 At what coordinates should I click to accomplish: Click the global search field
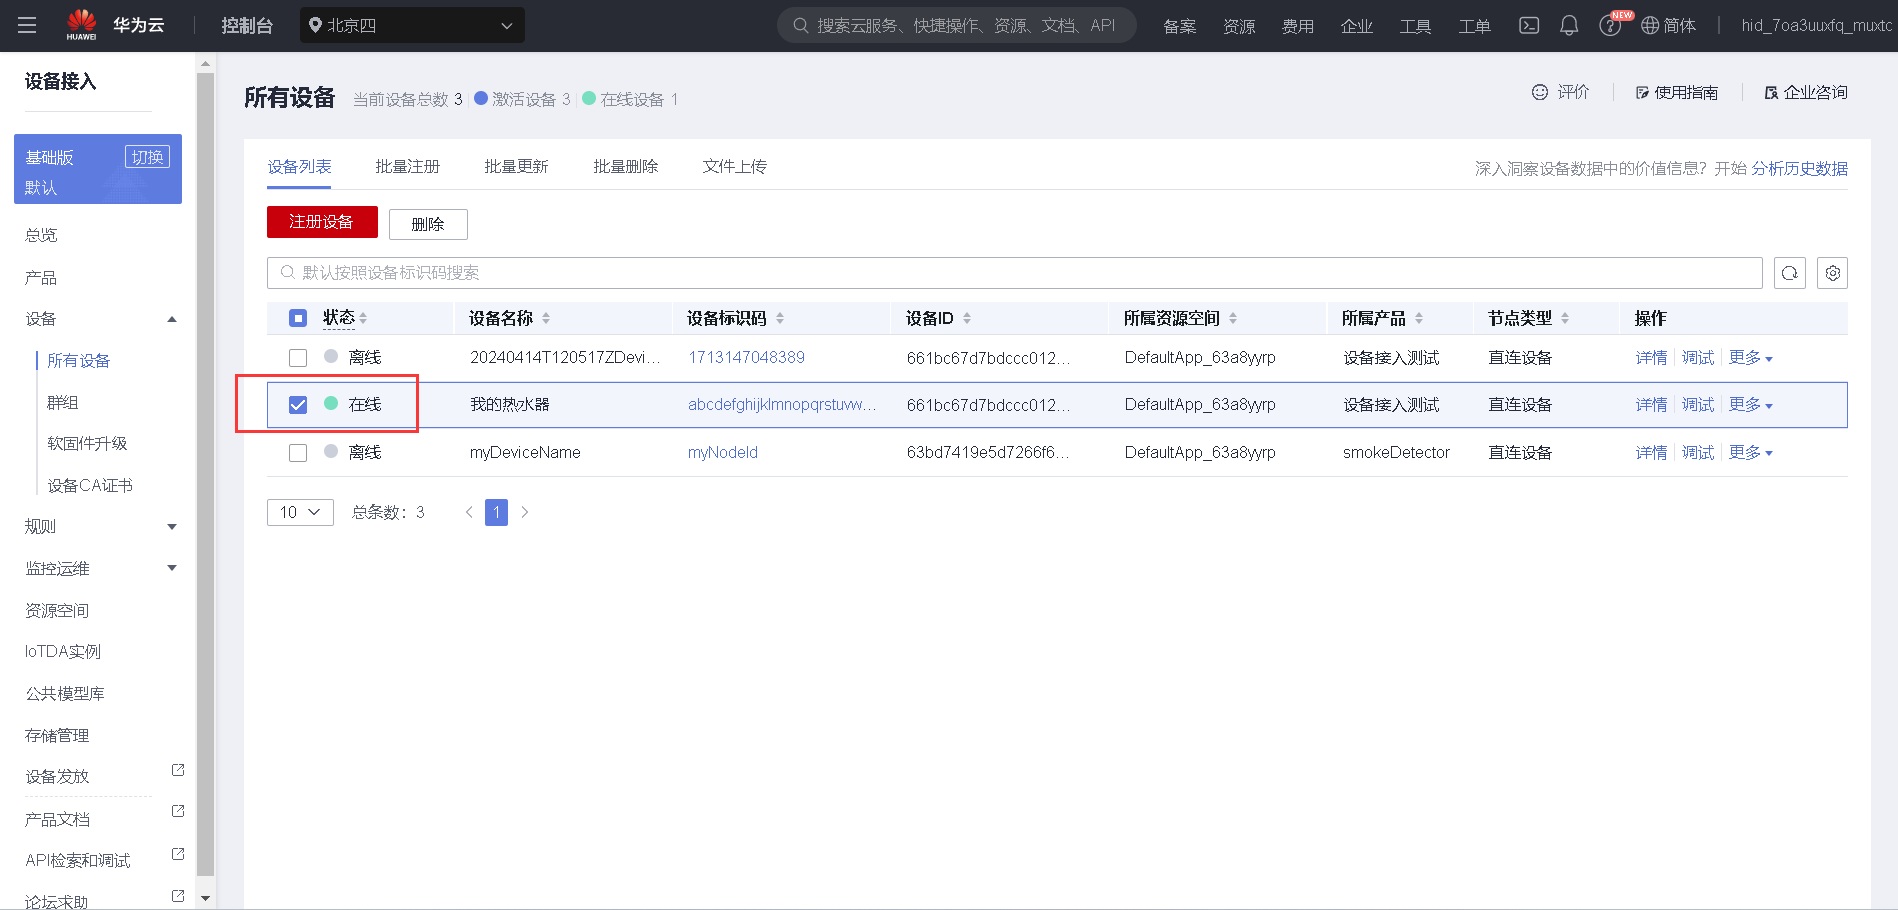coord(957,26)
